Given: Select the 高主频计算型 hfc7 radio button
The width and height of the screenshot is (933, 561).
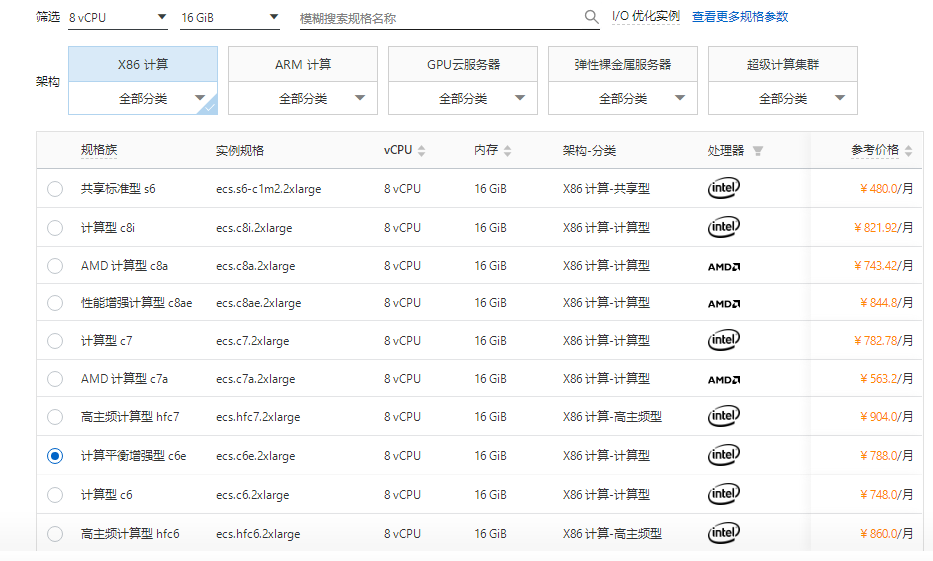Looking at the screenshot, I should tap(55, 417).
